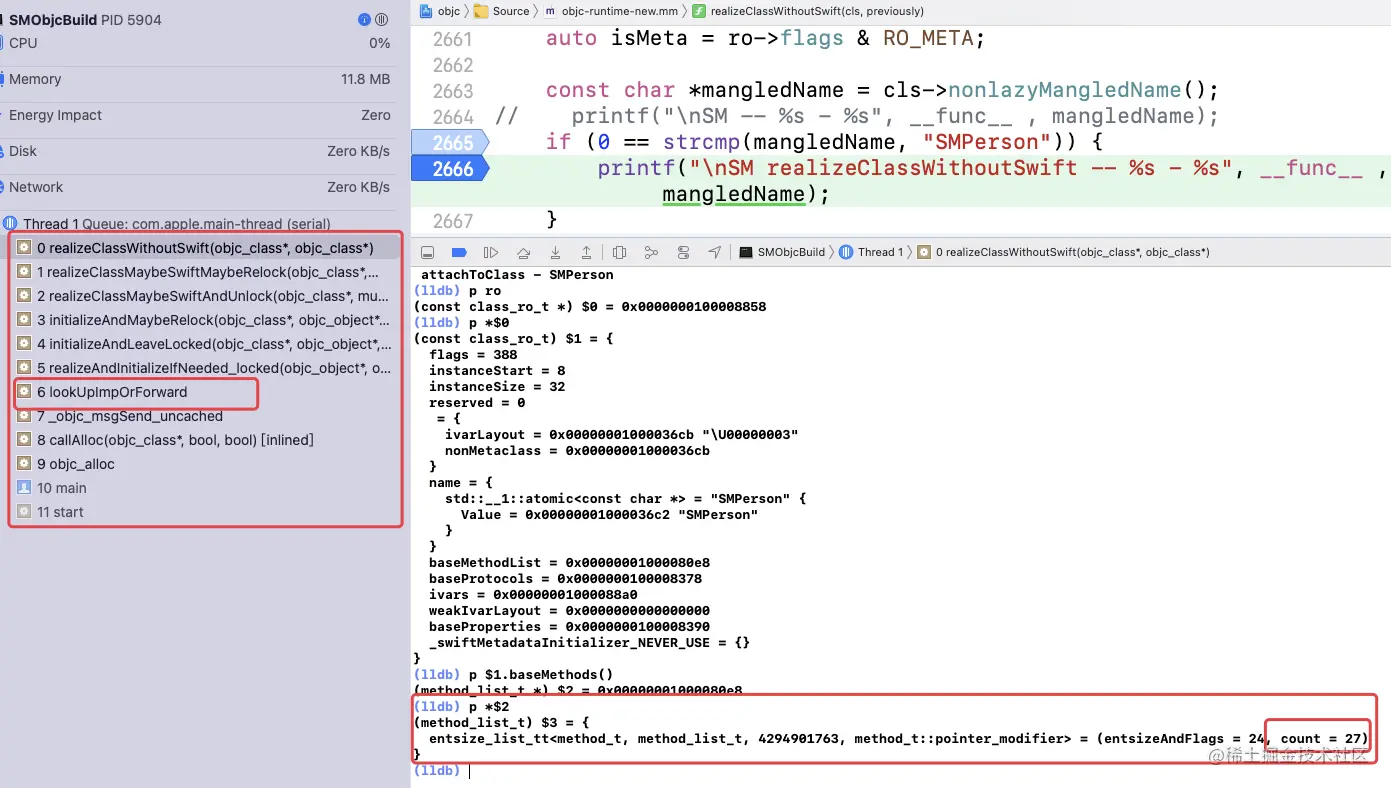This screenshot has width=1391, height=788.
Task: Select frame 10 main
Action: [x=205, y=488]
